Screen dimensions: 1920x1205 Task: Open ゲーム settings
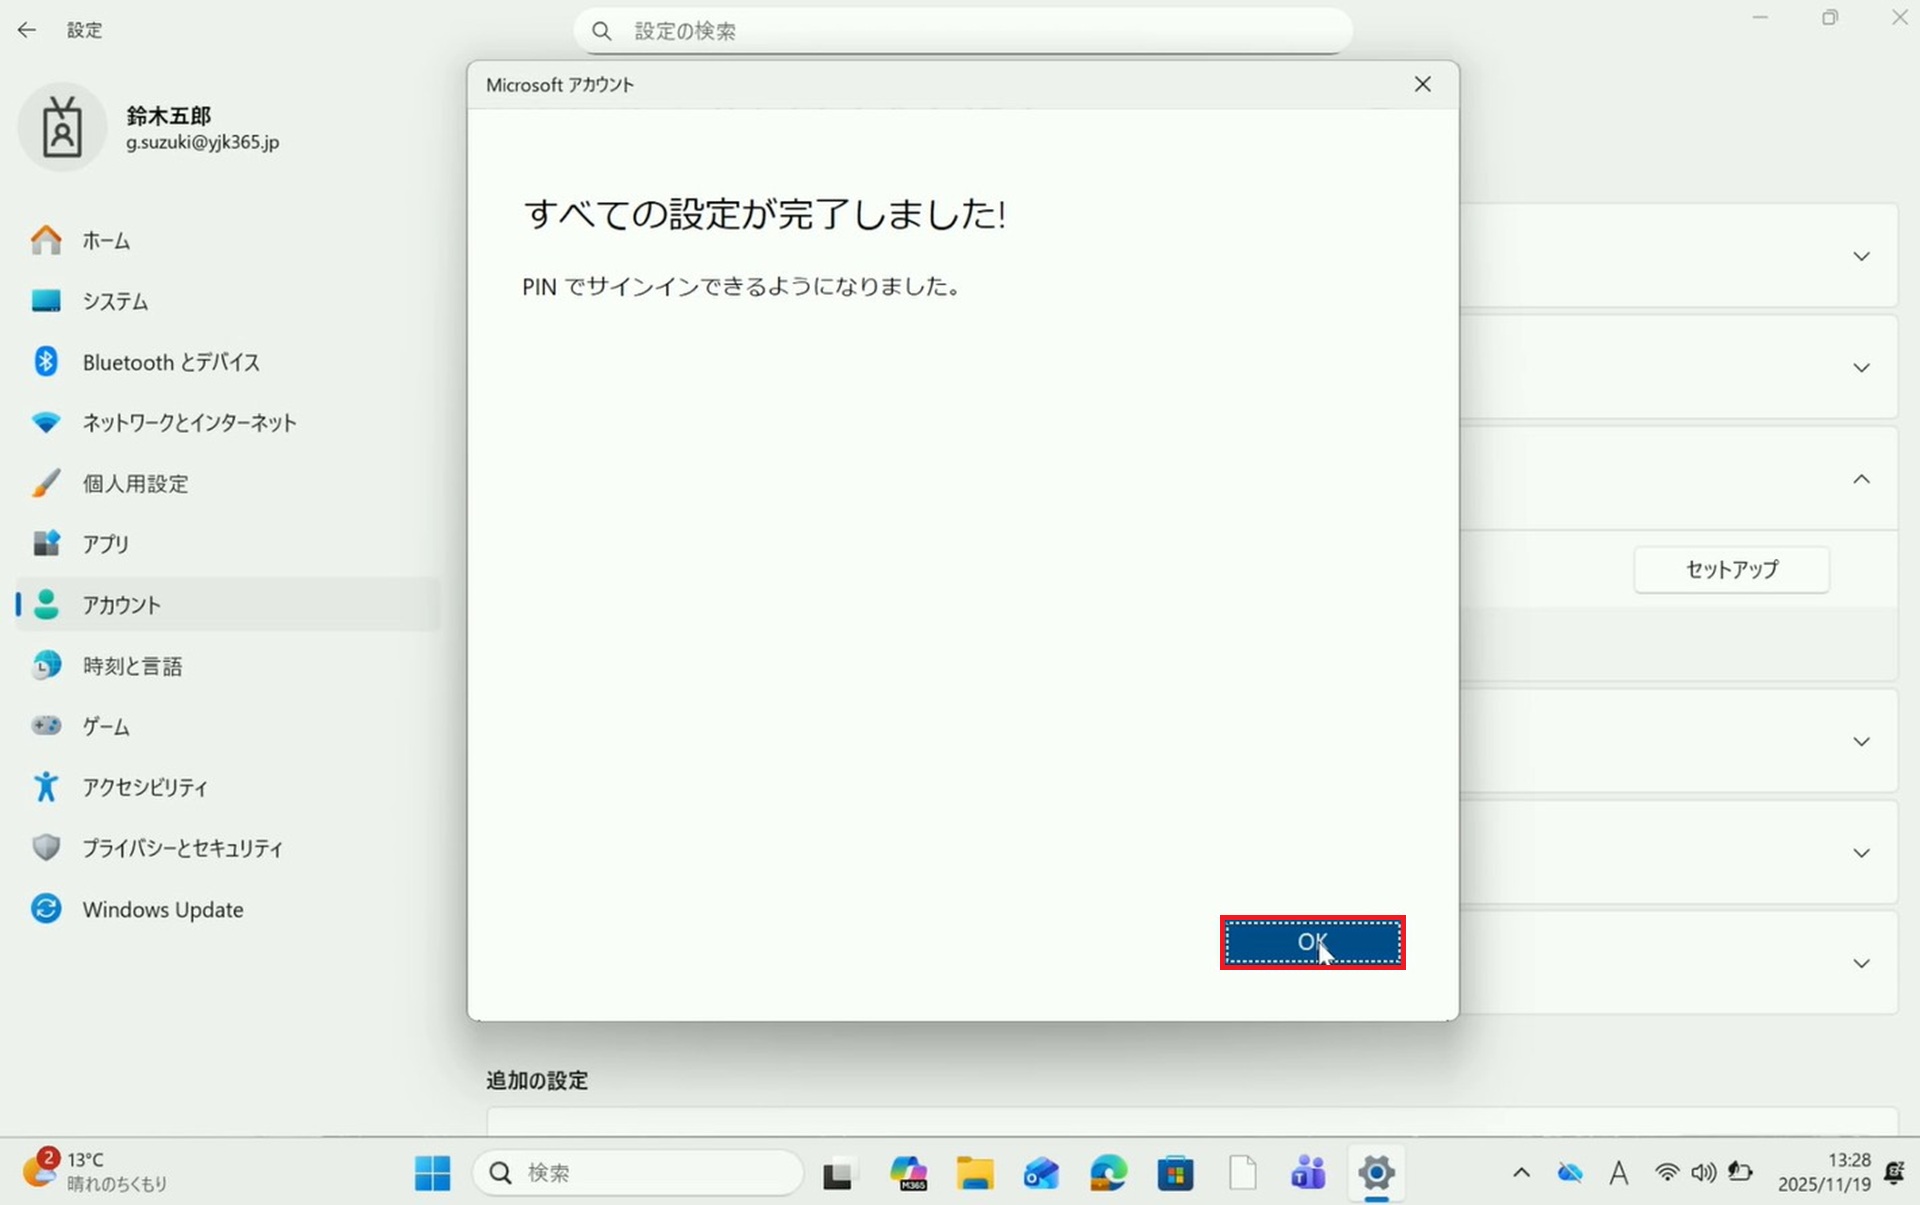(105, 727)
